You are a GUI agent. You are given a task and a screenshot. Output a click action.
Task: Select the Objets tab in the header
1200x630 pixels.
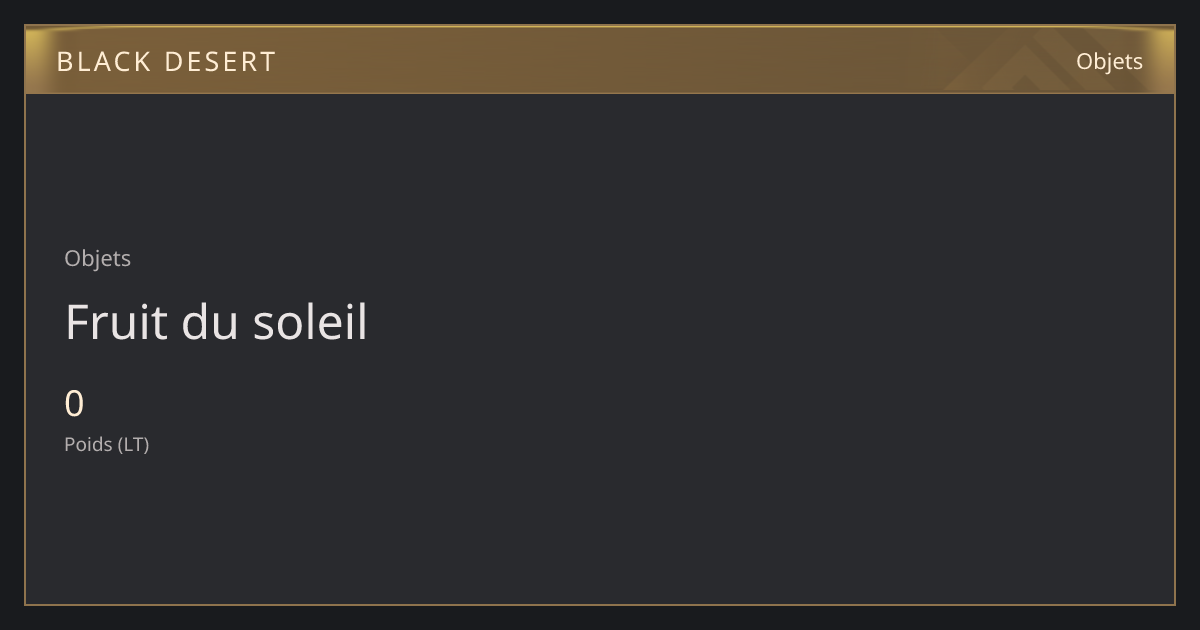[x=1109, y=62]
